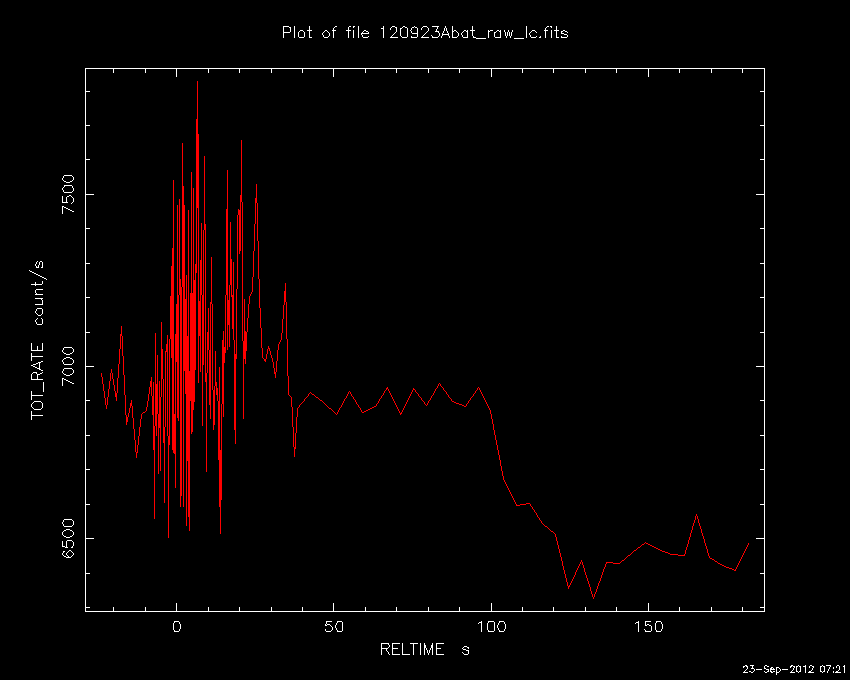Click x-axis tick label '0'
Screen dimensions: 850x680
pos(177,627)
